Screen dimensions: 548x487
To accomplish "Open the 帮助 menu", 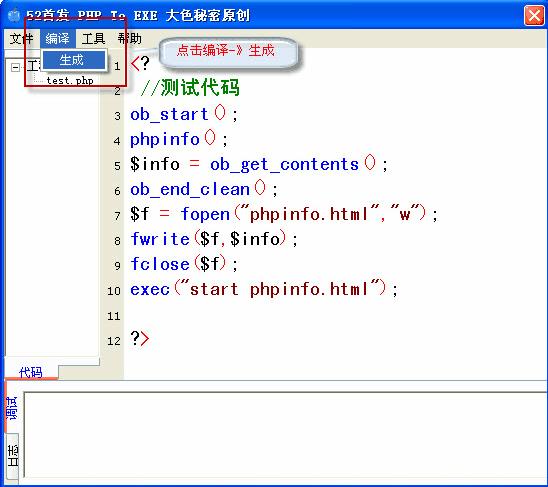I will (x=130, y=38).
